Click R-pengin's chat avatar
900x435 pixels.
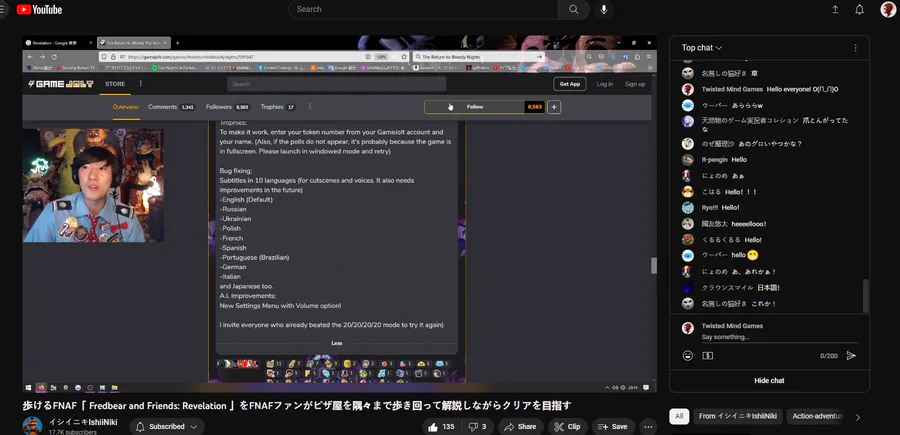click(688, 160)
